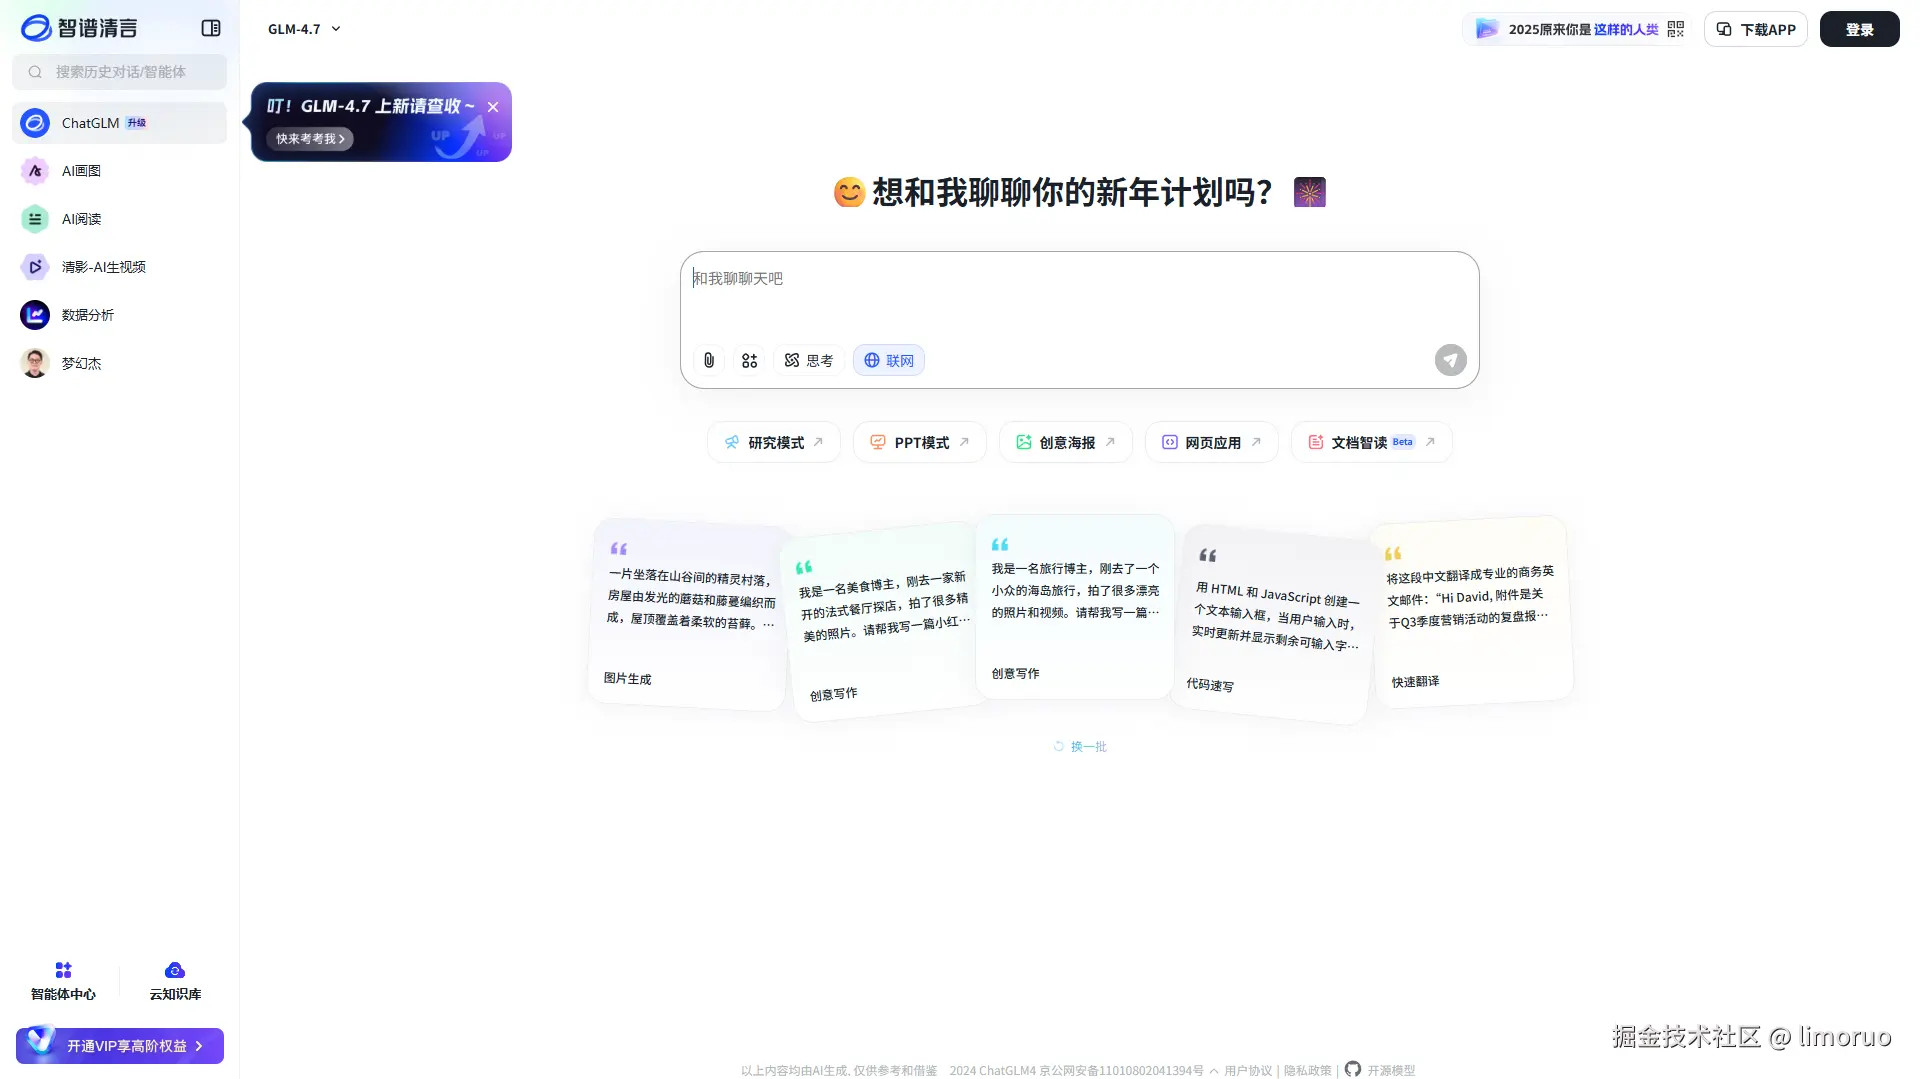Toggle the 思考 (thinking) mode
This screenshot has width=1920, height=1079.
click(808, 360)
